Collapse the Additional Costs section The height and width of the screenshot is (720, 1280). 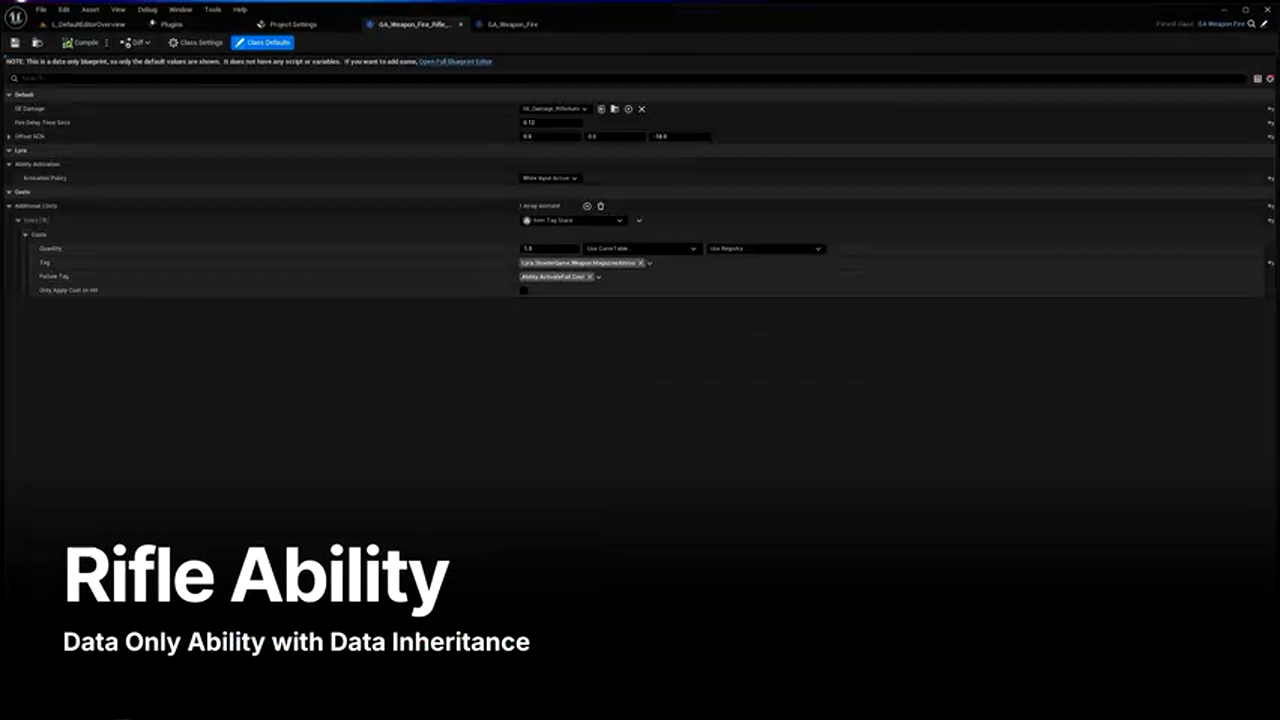(x=9, y=206)
